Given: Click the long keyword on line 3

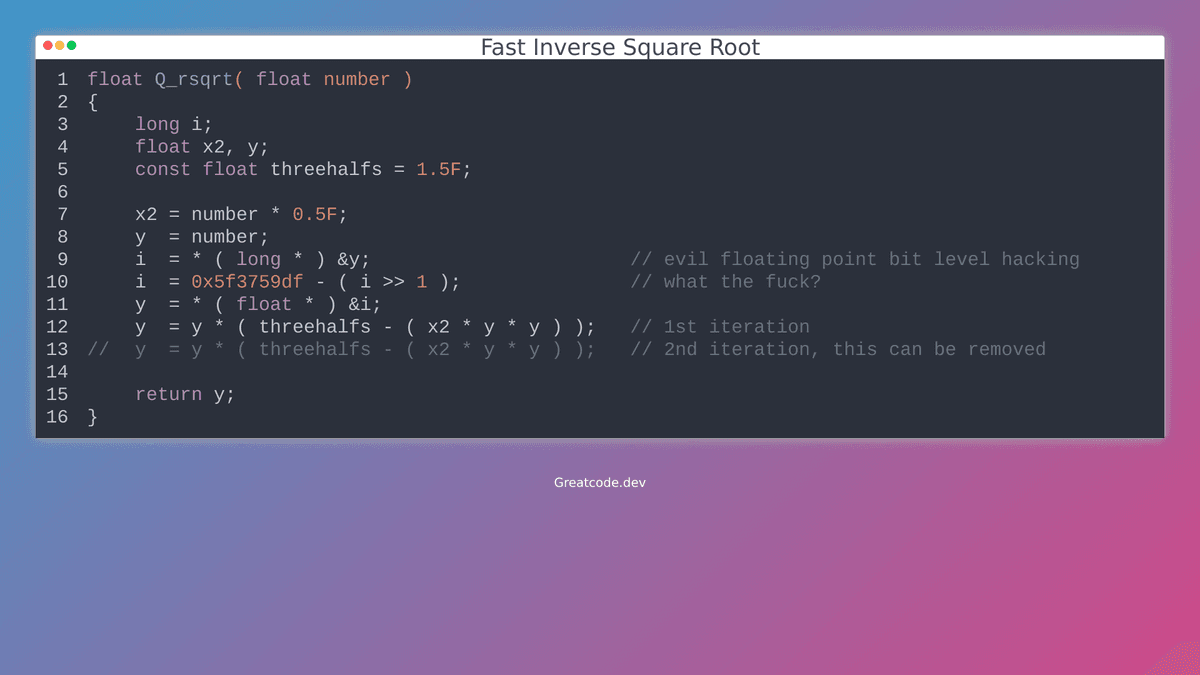Looking at the screenshot, I should click(156, 123).
